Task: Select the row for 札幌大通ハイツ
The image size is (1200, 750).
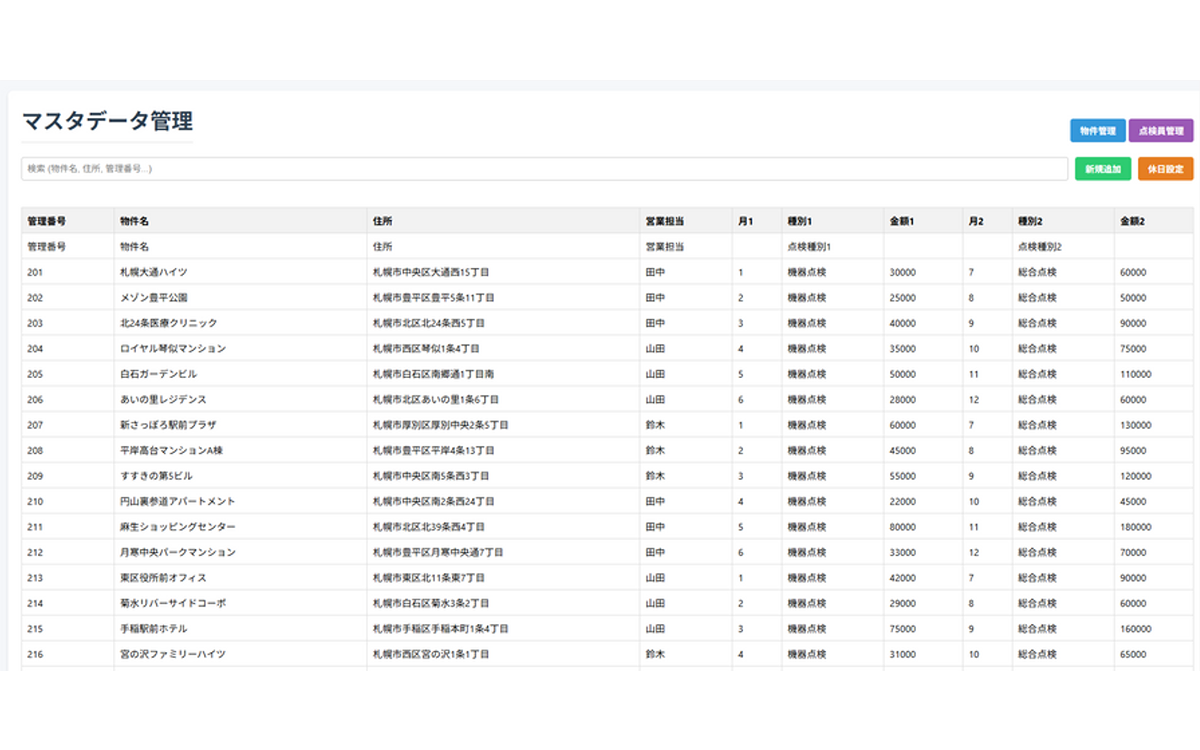Action: click(x=153, y=272)
